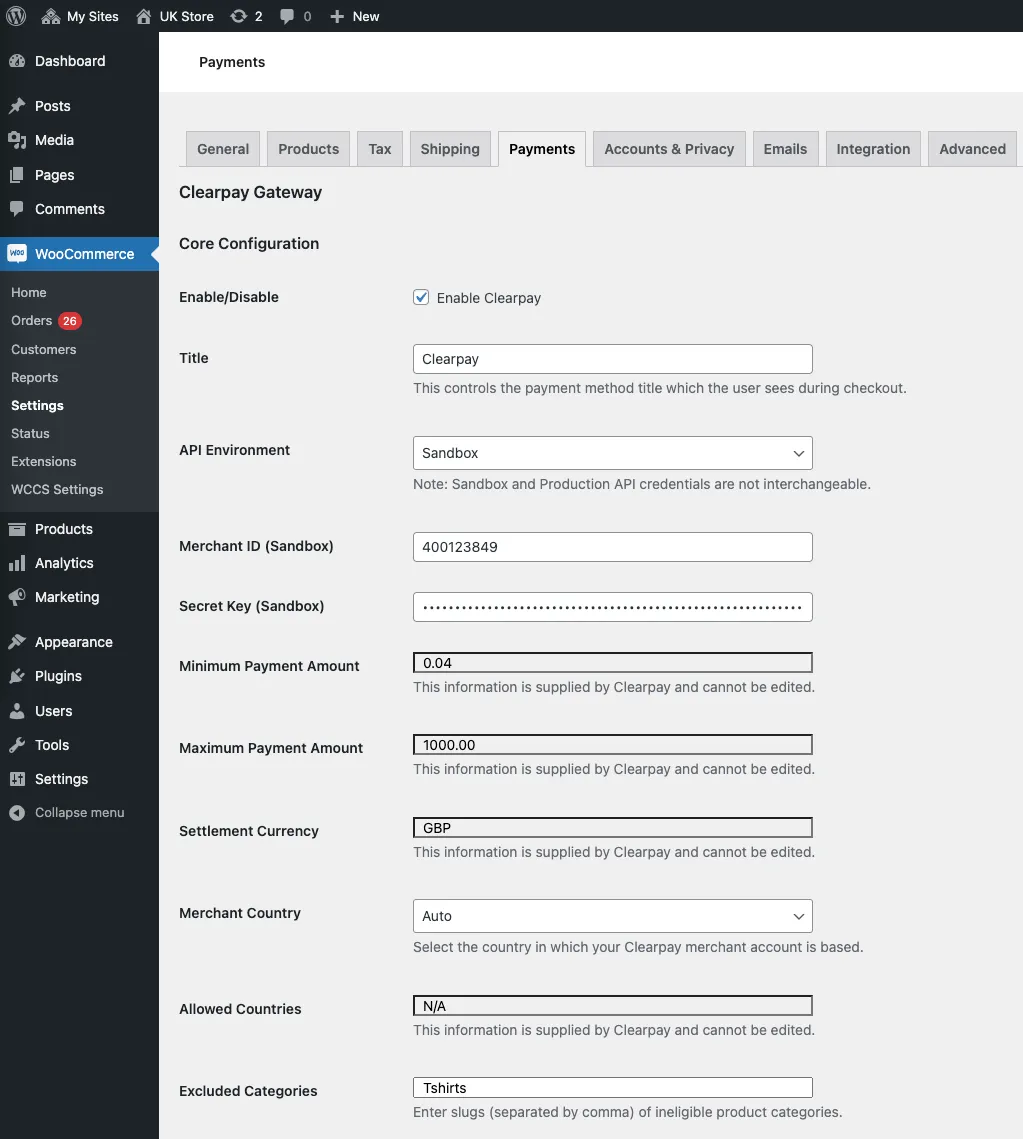Click the sidebar Settings sliders icon
1023x1139 pixels.
click(17, 779)
